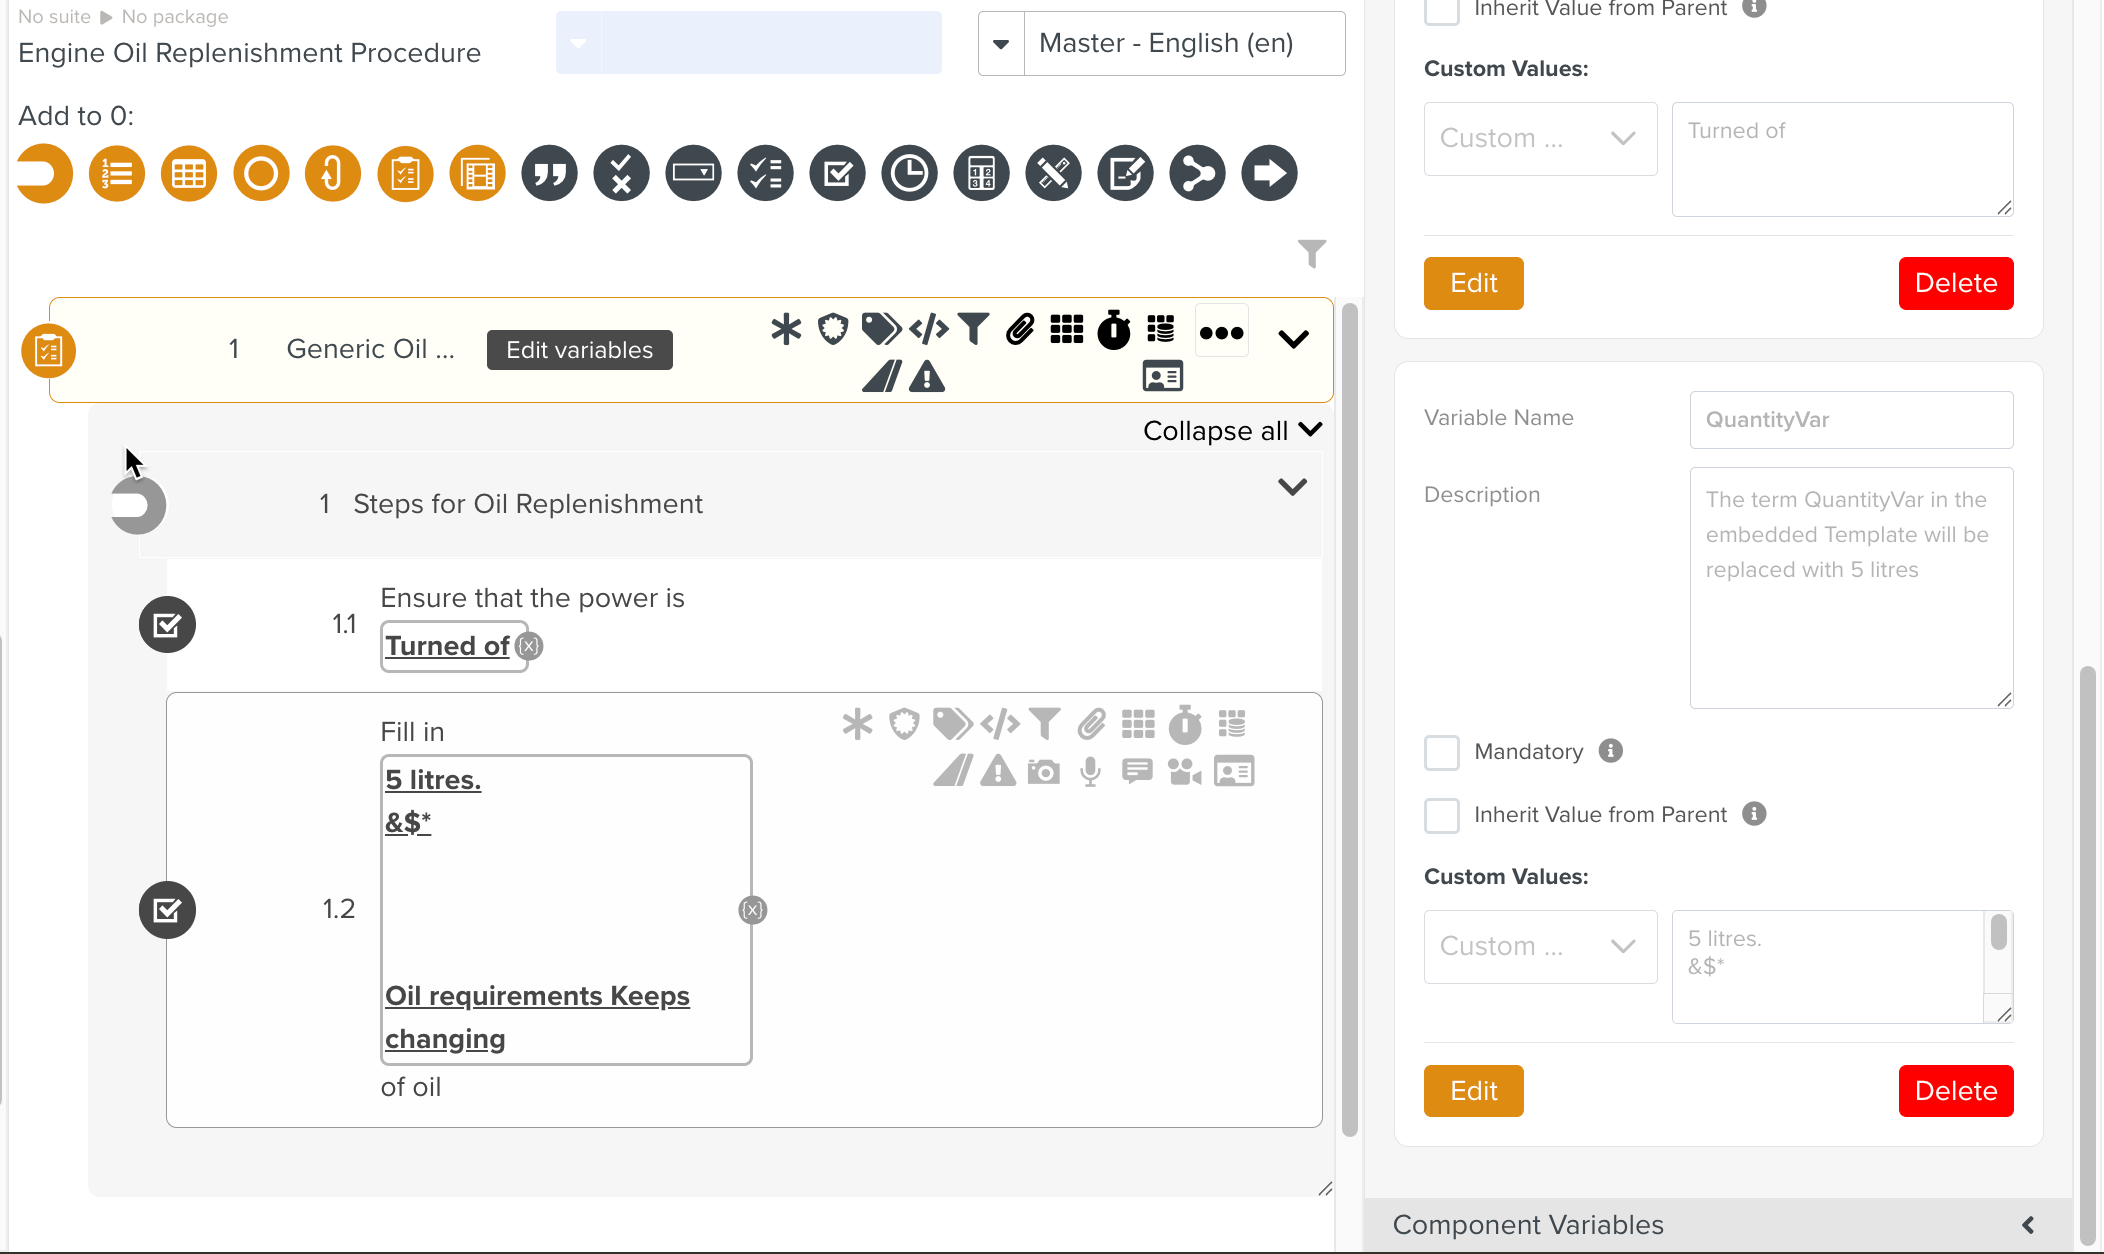Viewport: 2104px width, 1254px height.
Task: Collapse the Steps for Oil Replenishment section
Action: (x=1292, y=487)
